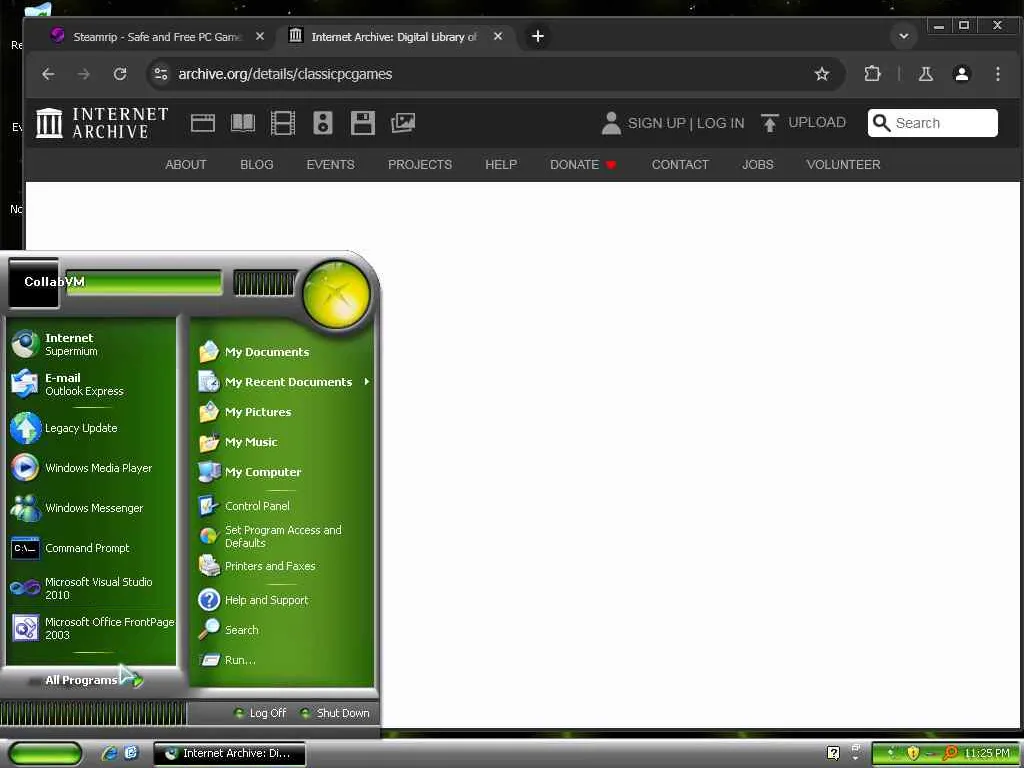Click the user silhouette icon beside Sign Up
Screen dimensions: 1024x768
[x=611, y=123]
